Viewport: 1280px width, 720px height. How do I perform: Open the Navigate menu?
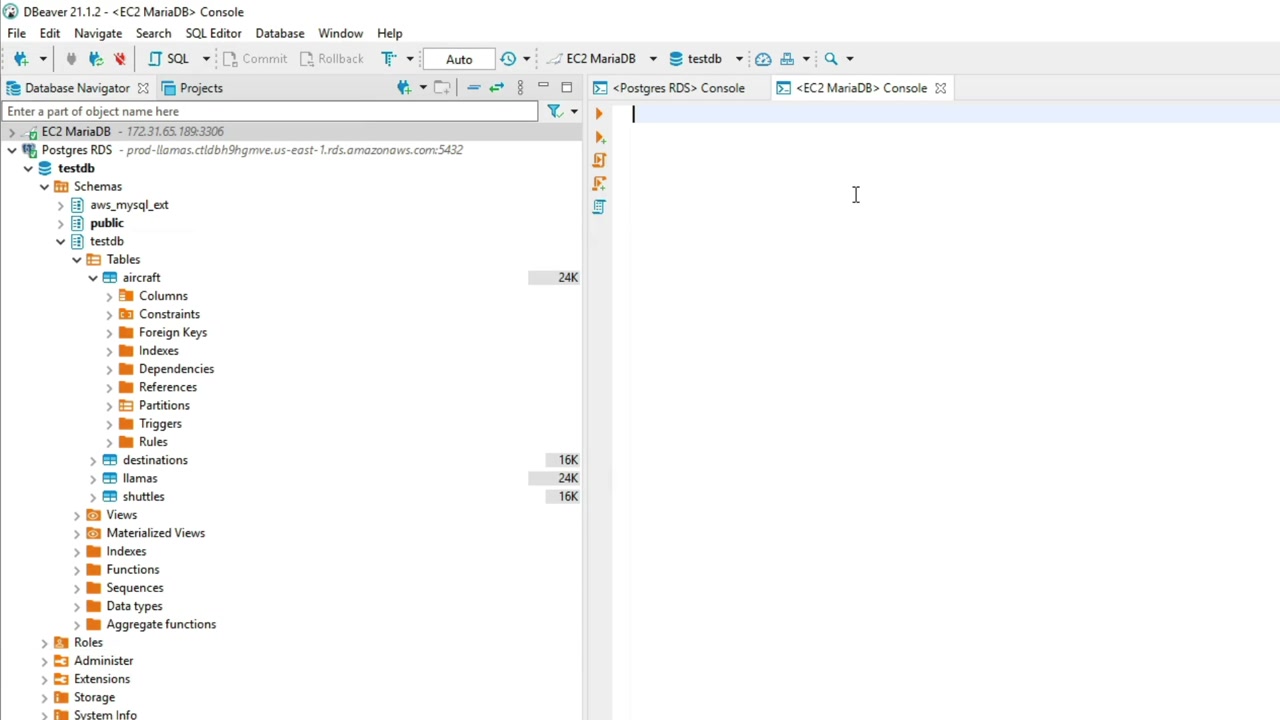[x=98, y=33]
